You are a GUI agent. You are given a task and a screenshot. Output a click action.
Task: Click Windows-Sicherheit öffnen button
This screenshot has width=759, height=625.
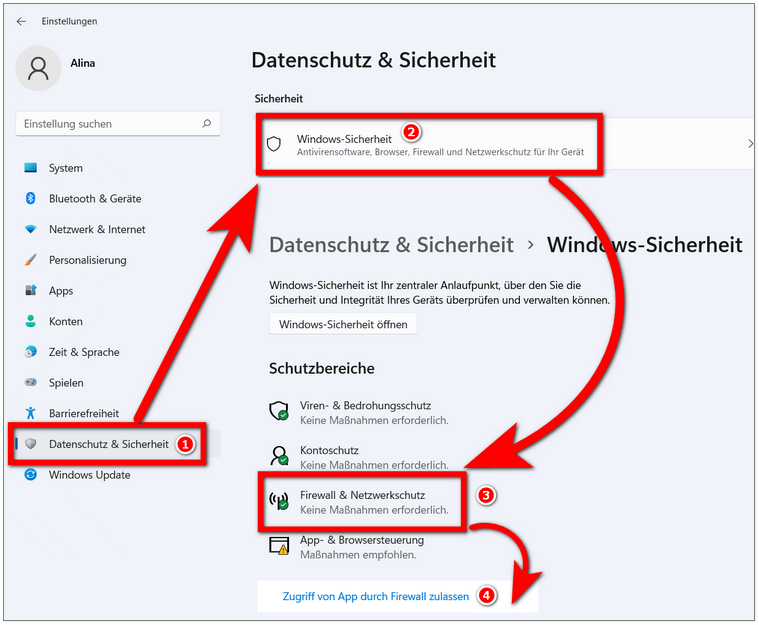pos(343,324)
